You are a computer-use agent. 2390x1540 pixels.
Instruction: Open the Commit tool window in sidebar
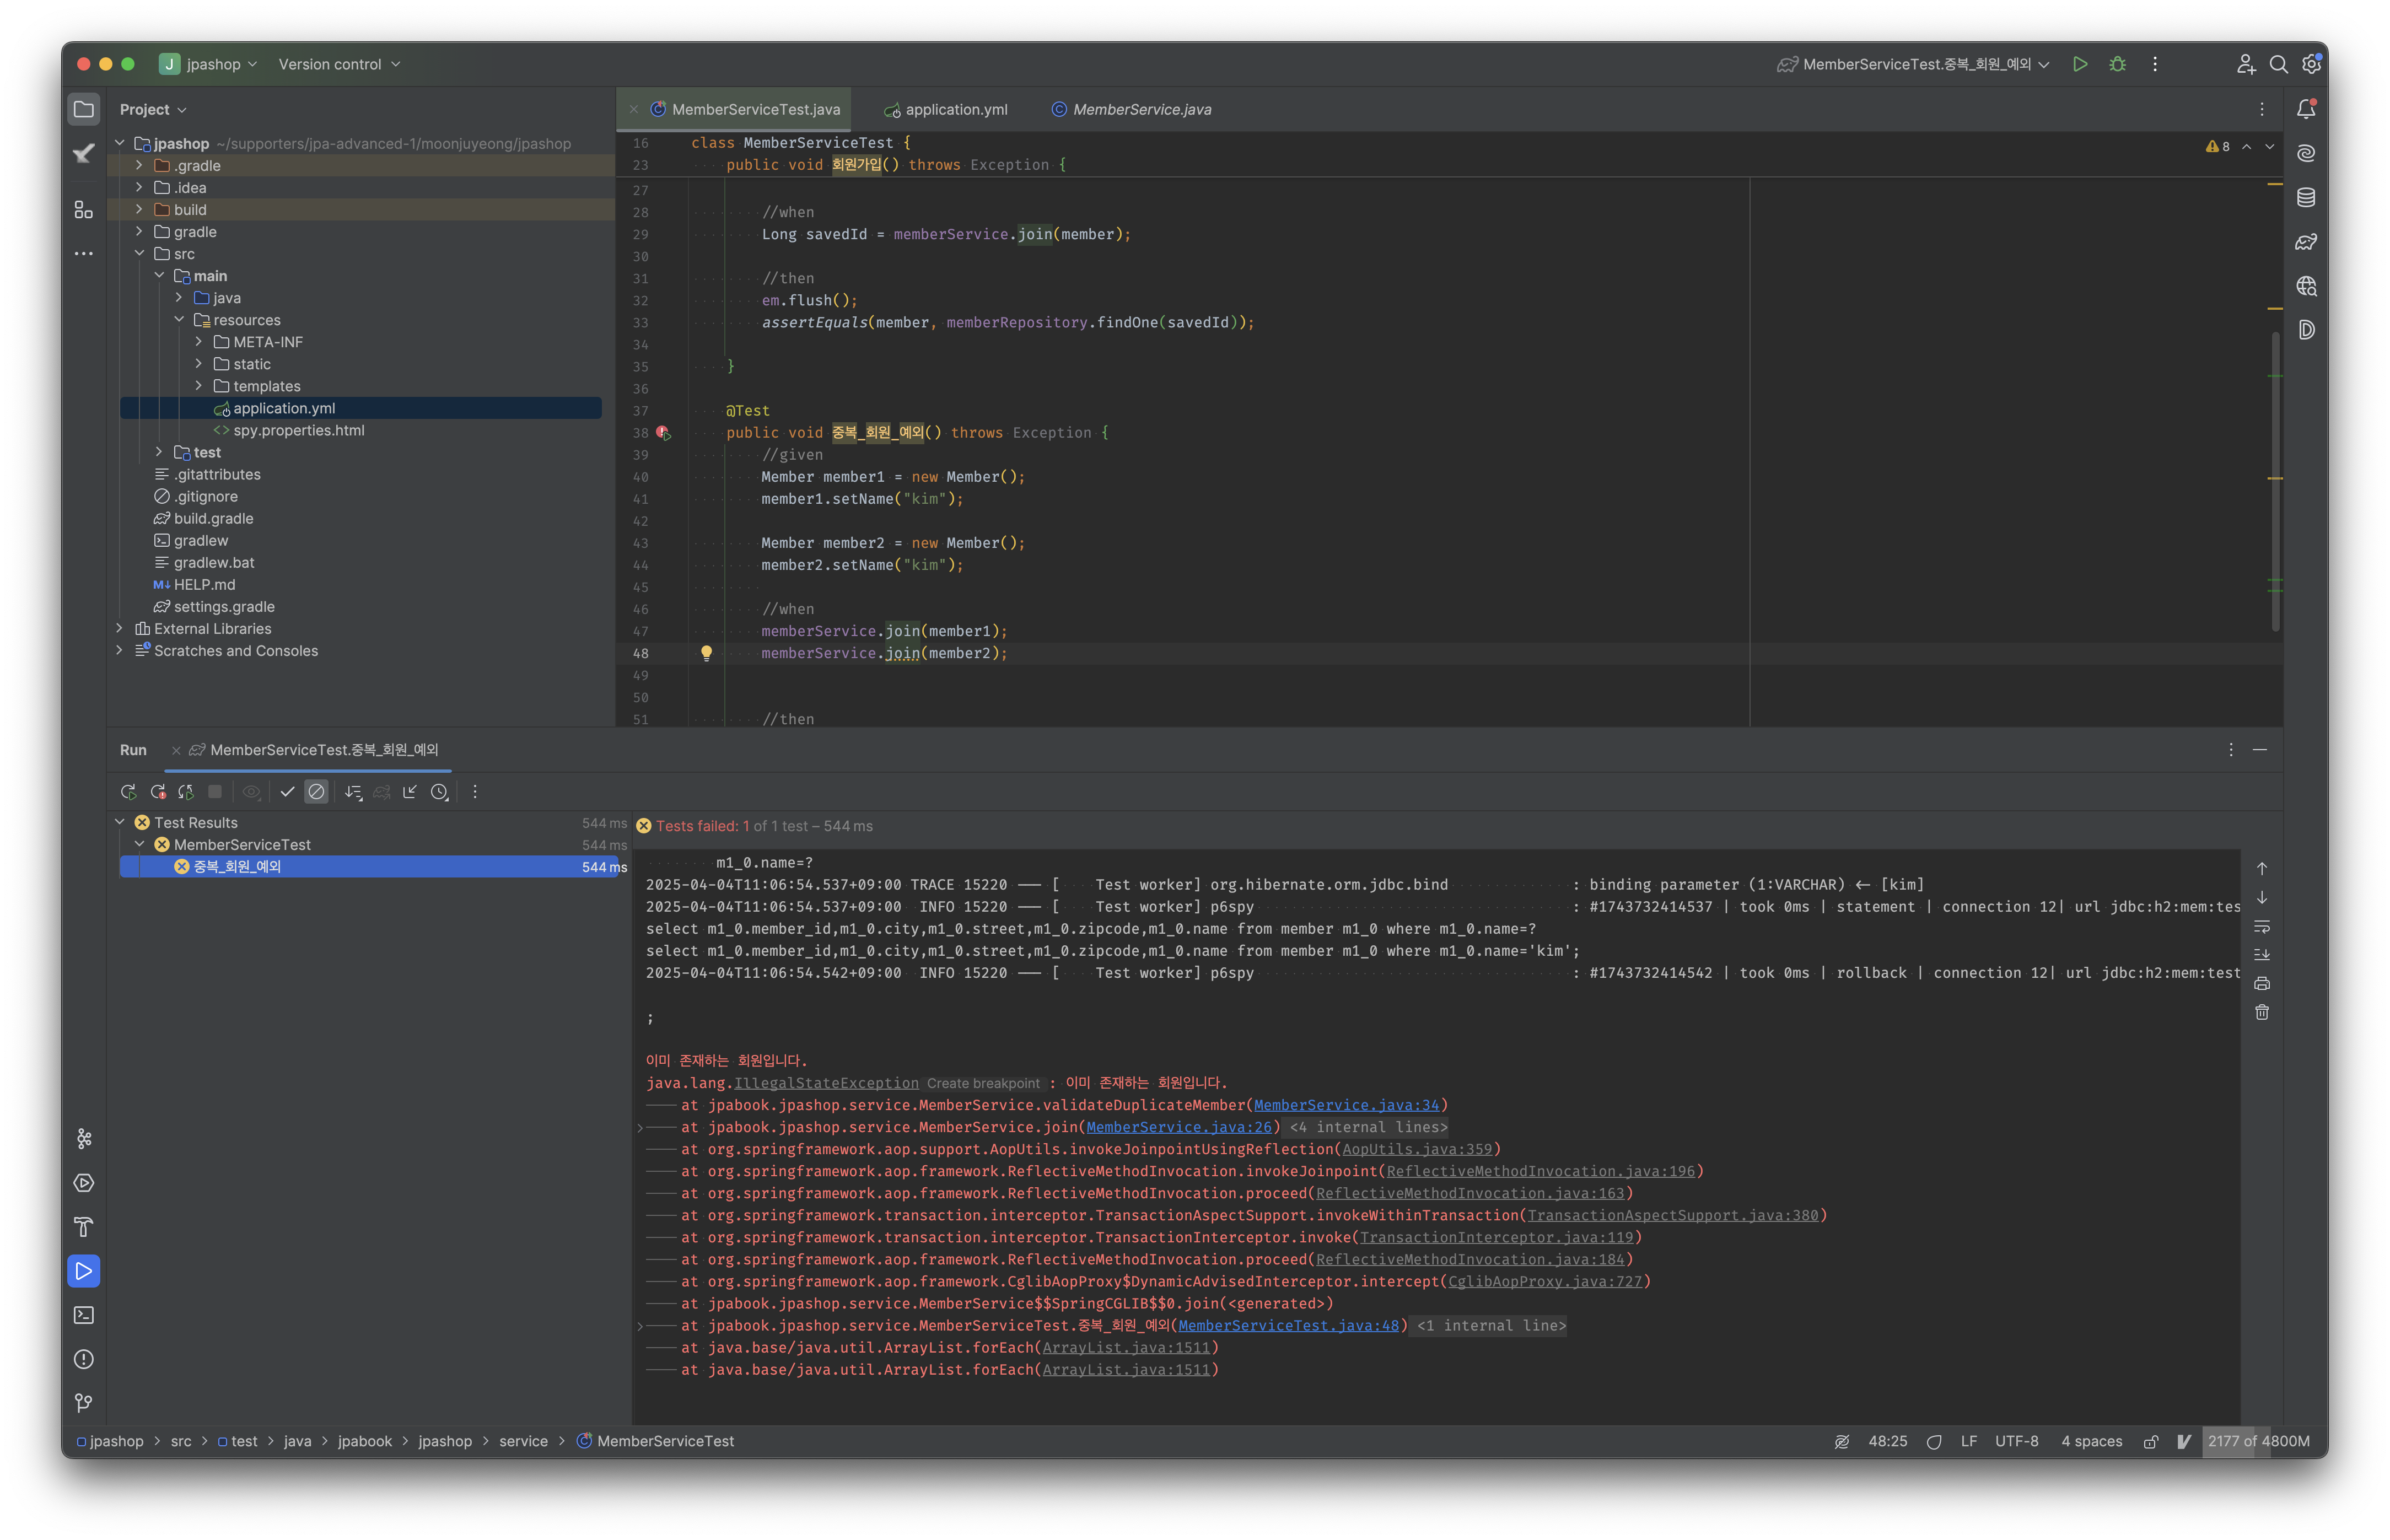(x=84, y=153)
